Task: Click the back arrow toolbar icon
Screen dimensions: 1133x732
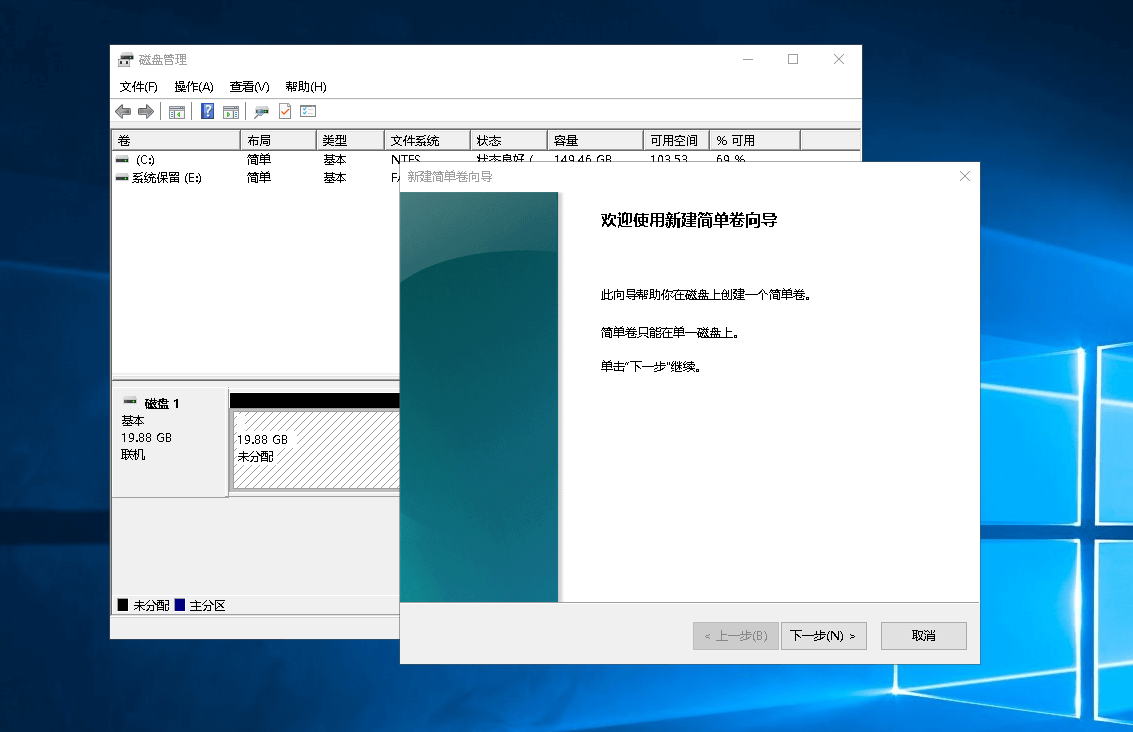Action: [123, 112]
